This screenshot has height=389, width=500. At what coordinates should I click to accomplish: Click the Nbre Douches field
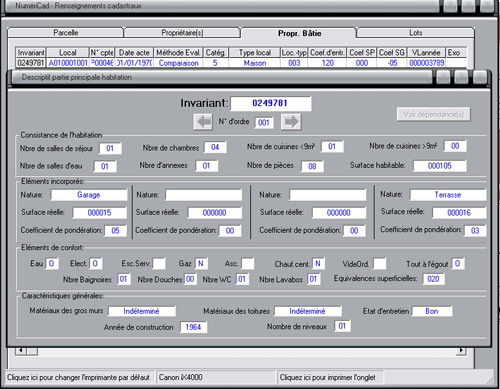pos(190,279)
